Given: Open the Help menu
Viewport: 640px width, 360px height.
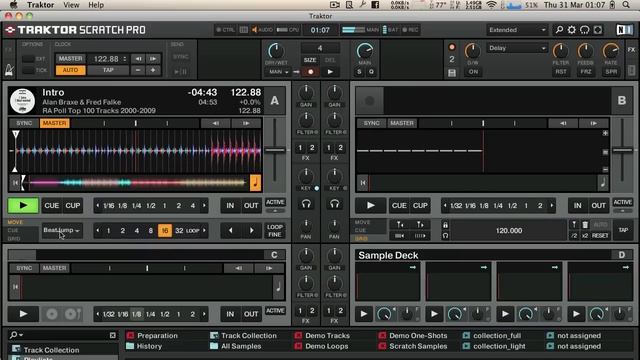Looking at the screenshot, I should pyautogui.click(x=96, y=5).
